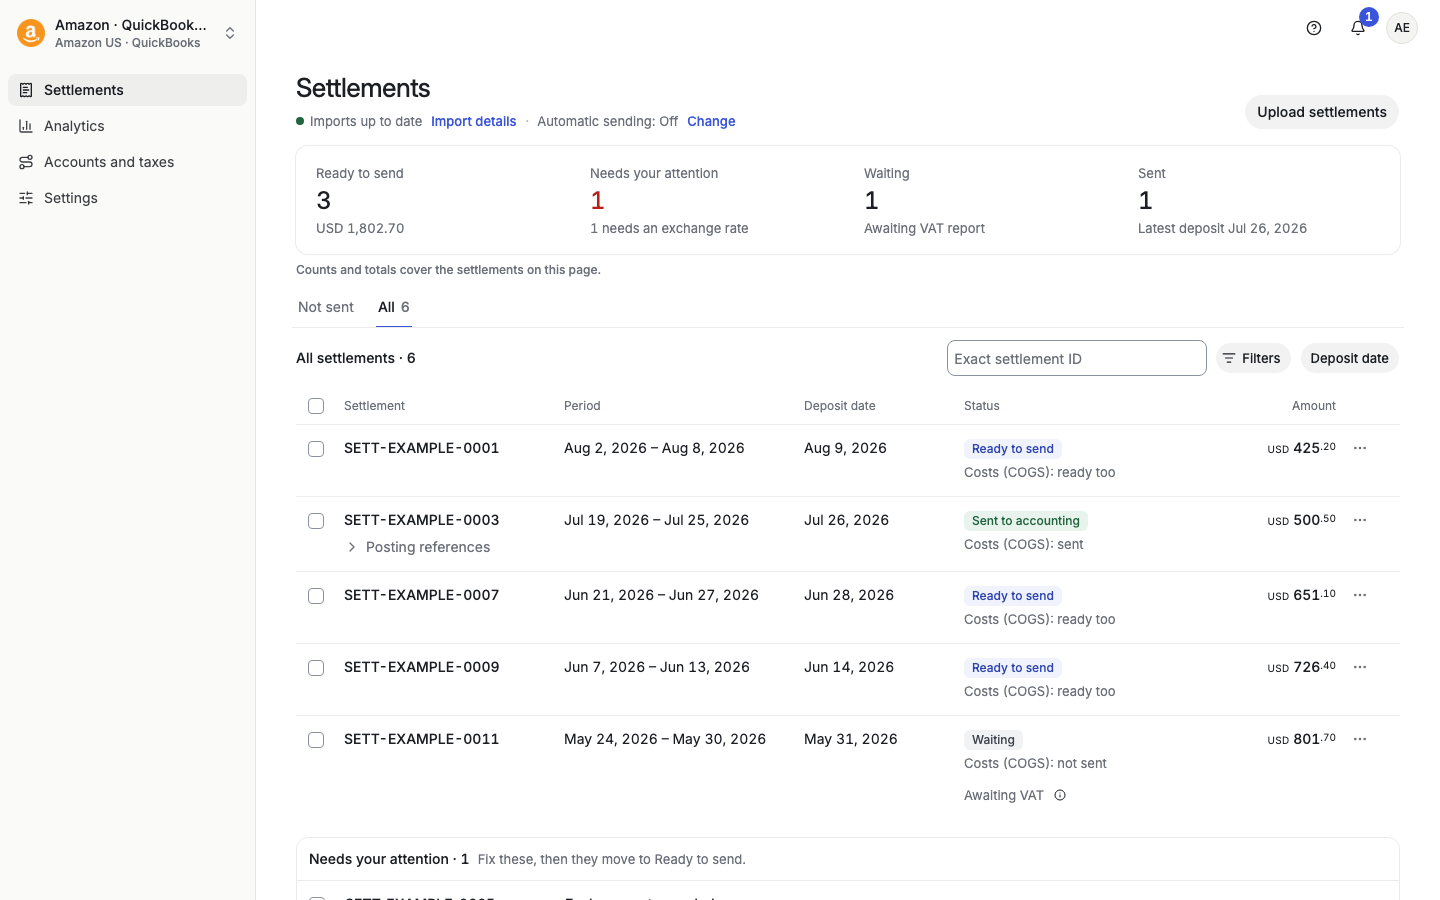This screenshot has width=1440, height=900.
Task: Click the Awaiting VAT info icon
Action: (1060, 796)
